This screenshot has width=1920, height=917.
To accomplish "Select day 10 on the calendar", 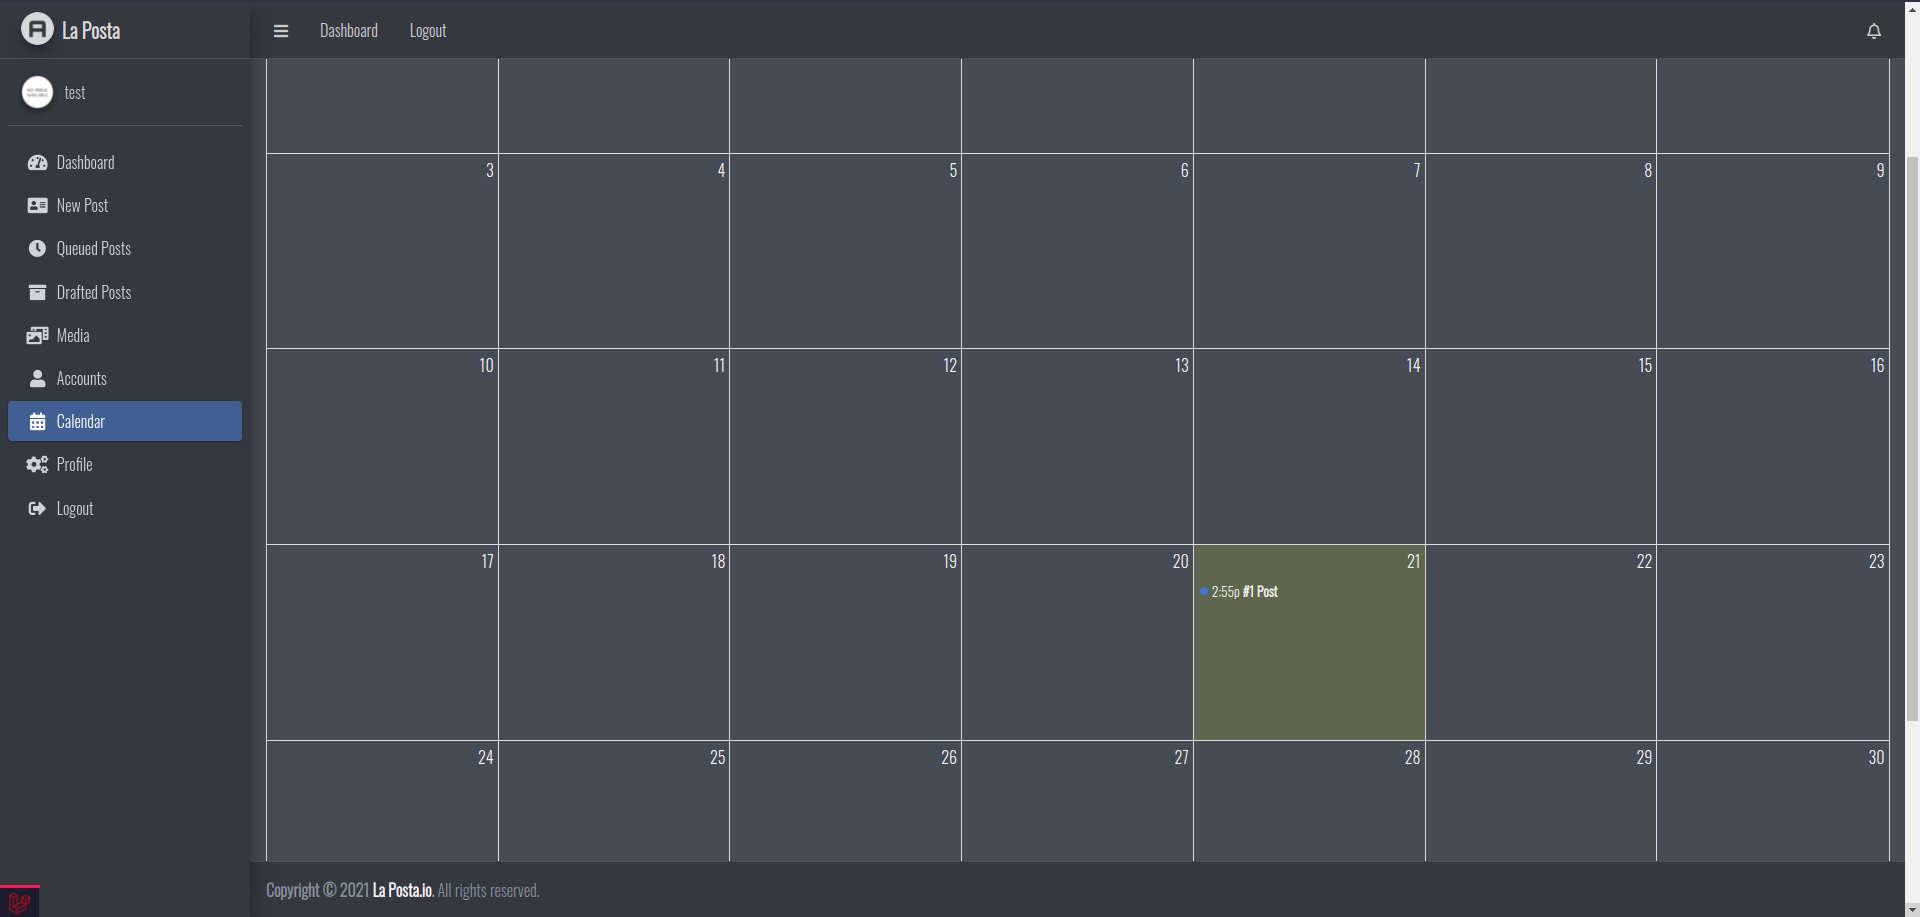I will coord(486,365).
